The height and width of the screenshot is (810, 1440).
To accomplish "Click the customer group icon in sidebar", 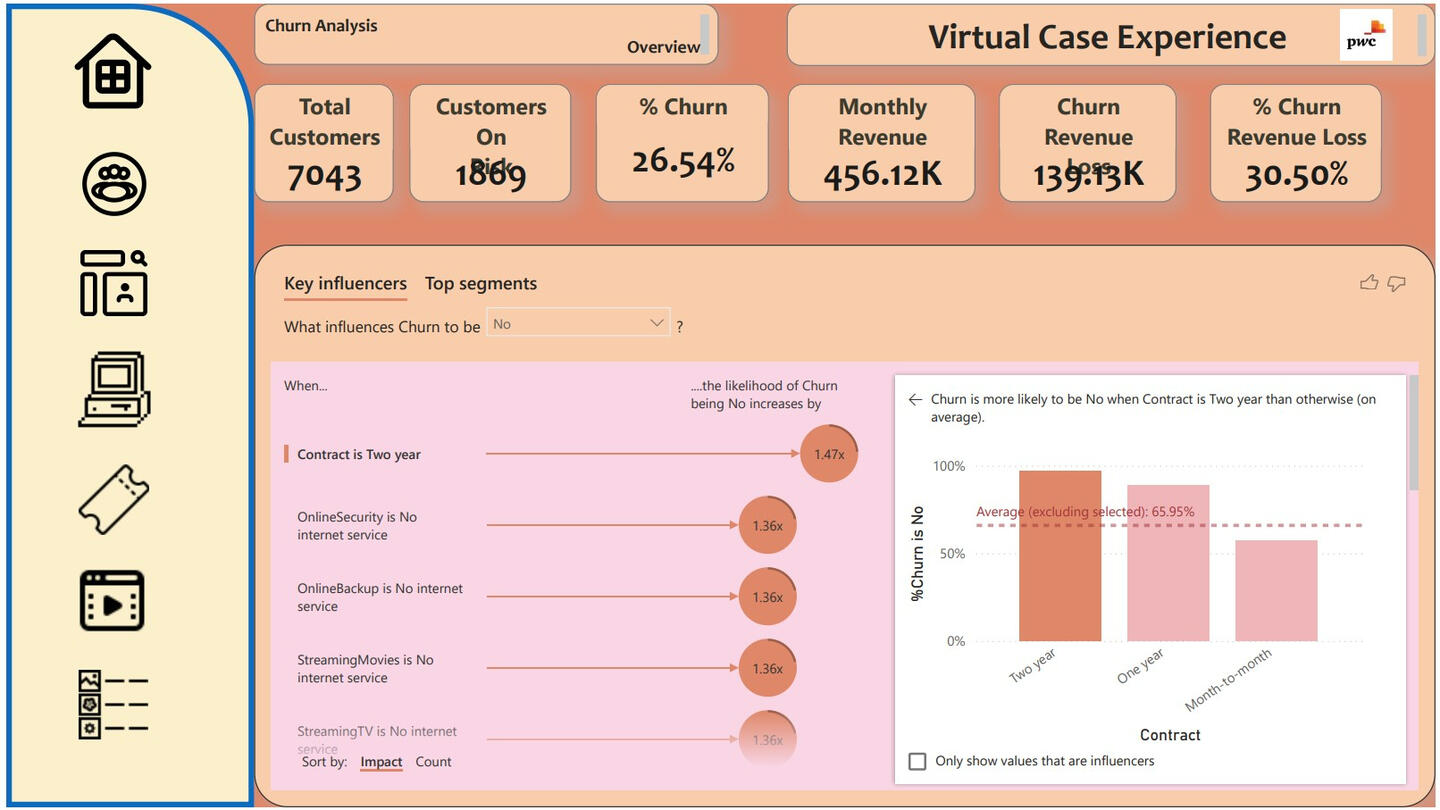I will 114,184.
